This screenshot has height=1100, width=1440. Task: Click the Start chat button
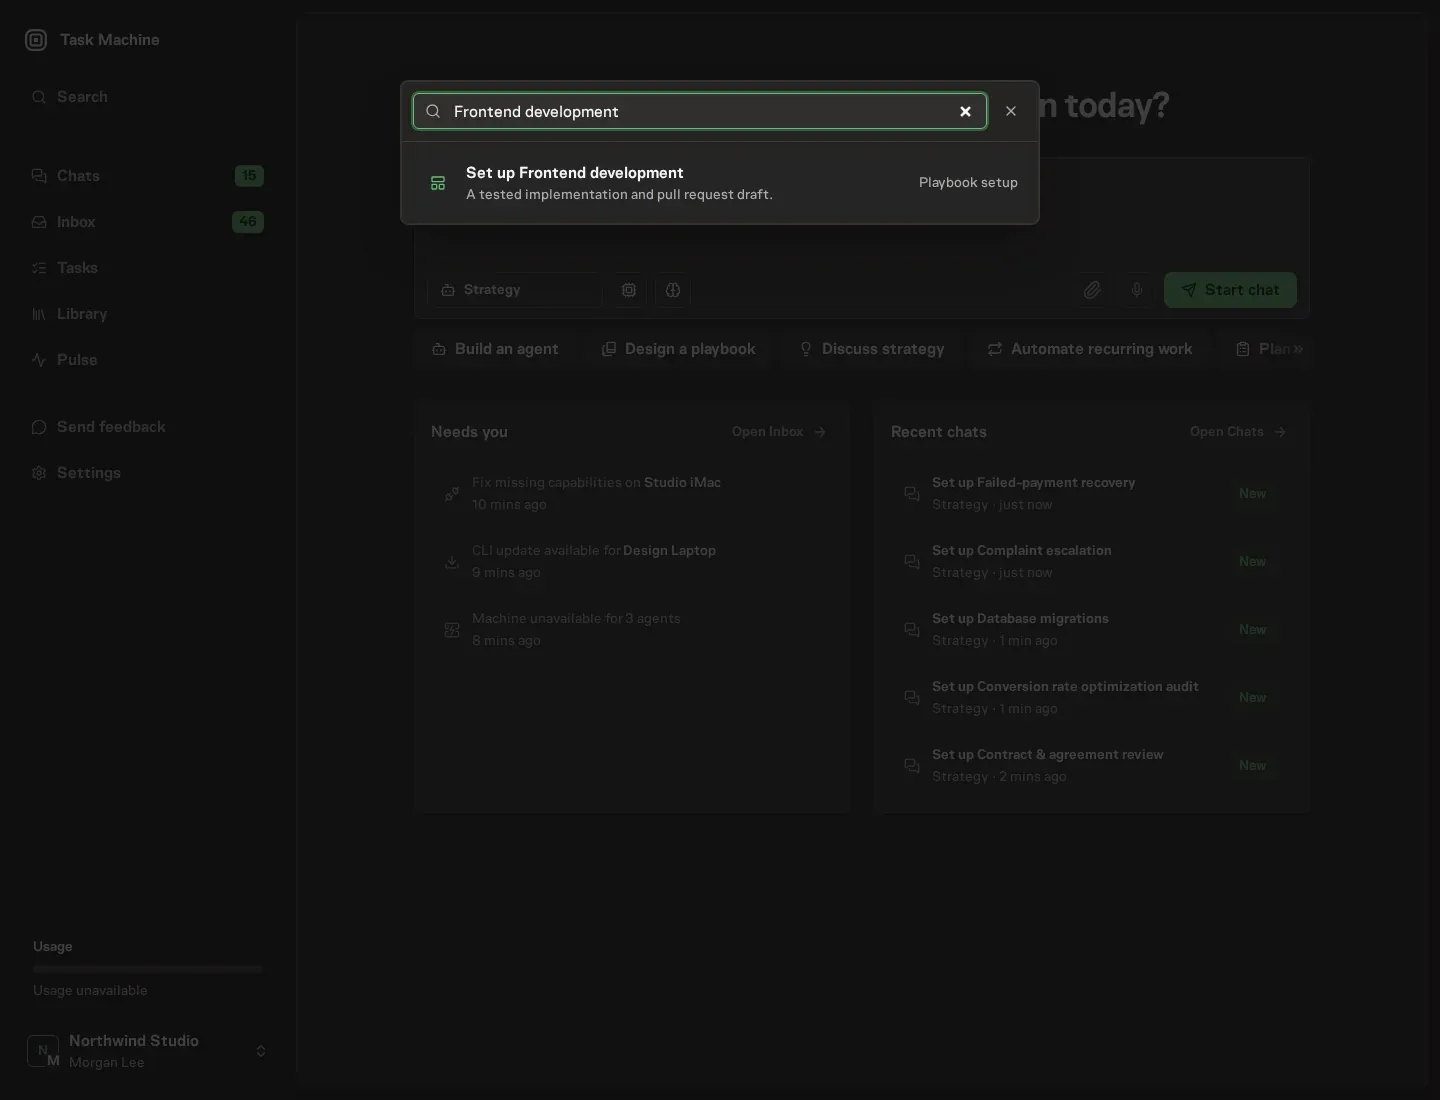pyautogui.click(x=1230, y=290)
